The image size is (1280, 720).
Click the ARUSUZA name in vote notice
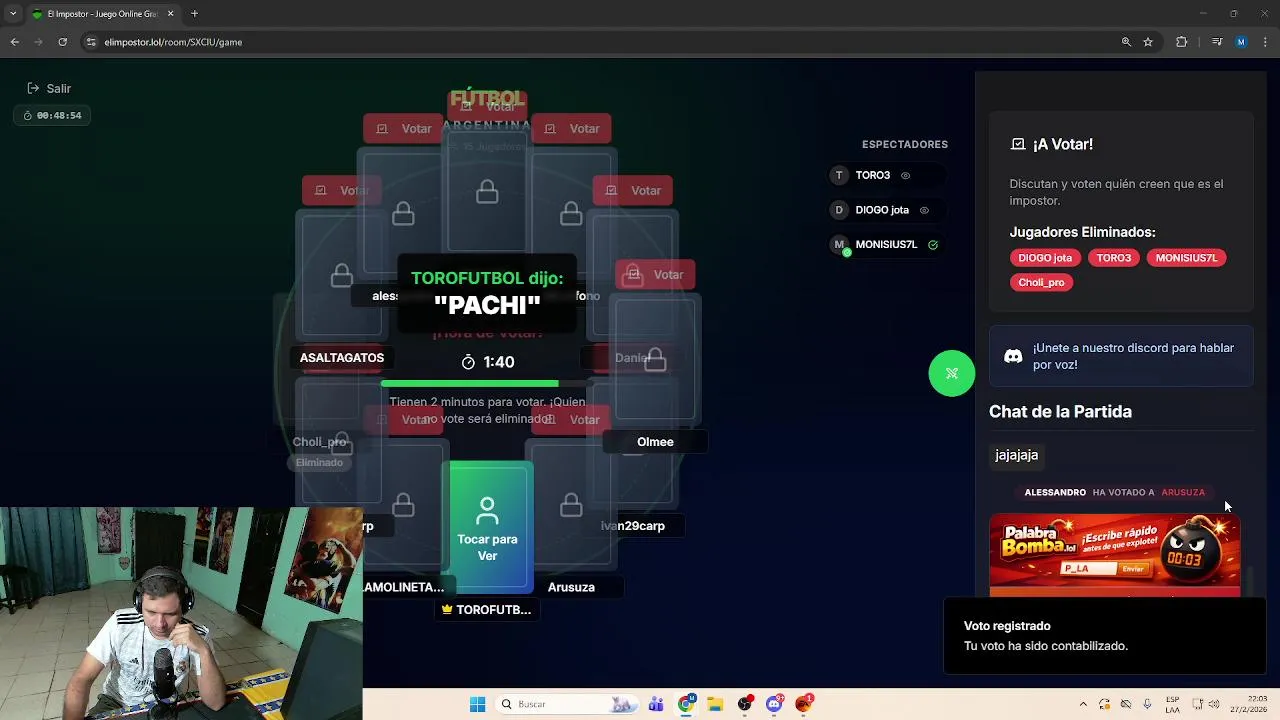point(1183,492)
